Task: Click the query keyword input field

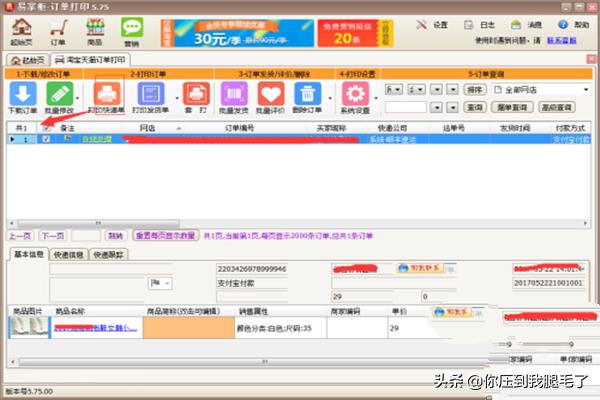Action: click(x=406, y=107)
